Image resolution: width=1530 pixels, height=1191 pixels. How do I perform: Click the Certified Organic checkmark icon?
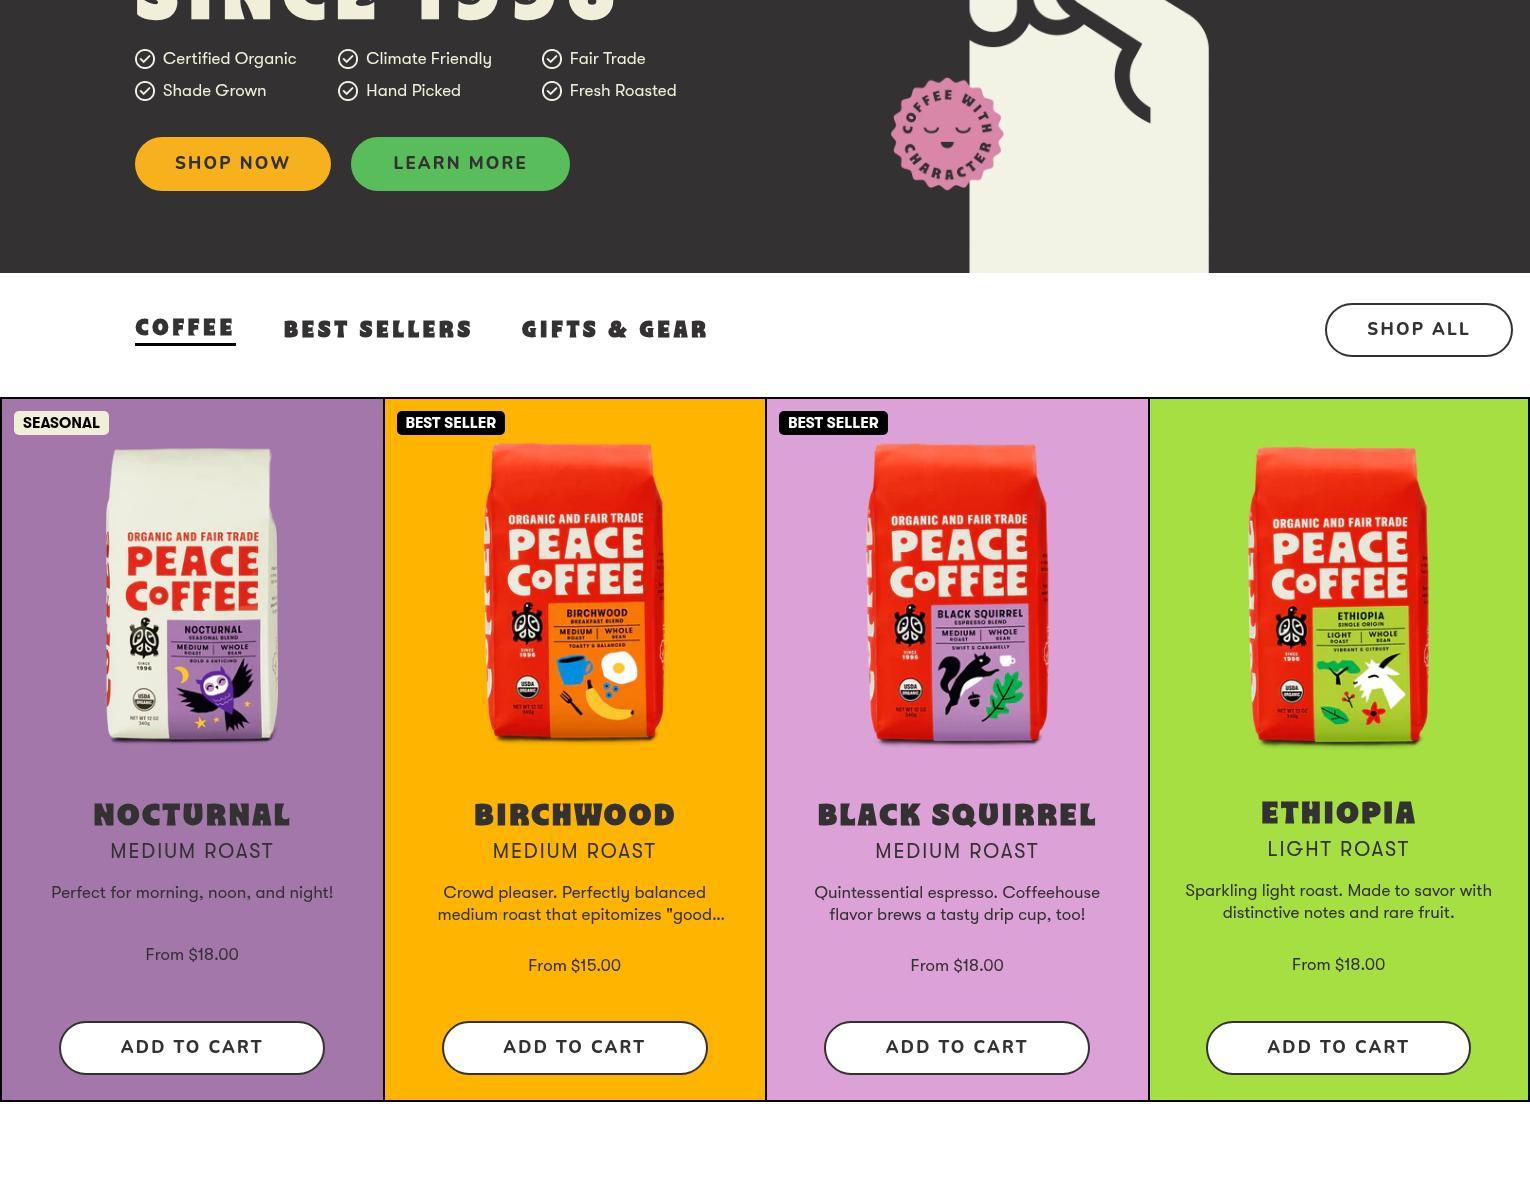(145, 59)
